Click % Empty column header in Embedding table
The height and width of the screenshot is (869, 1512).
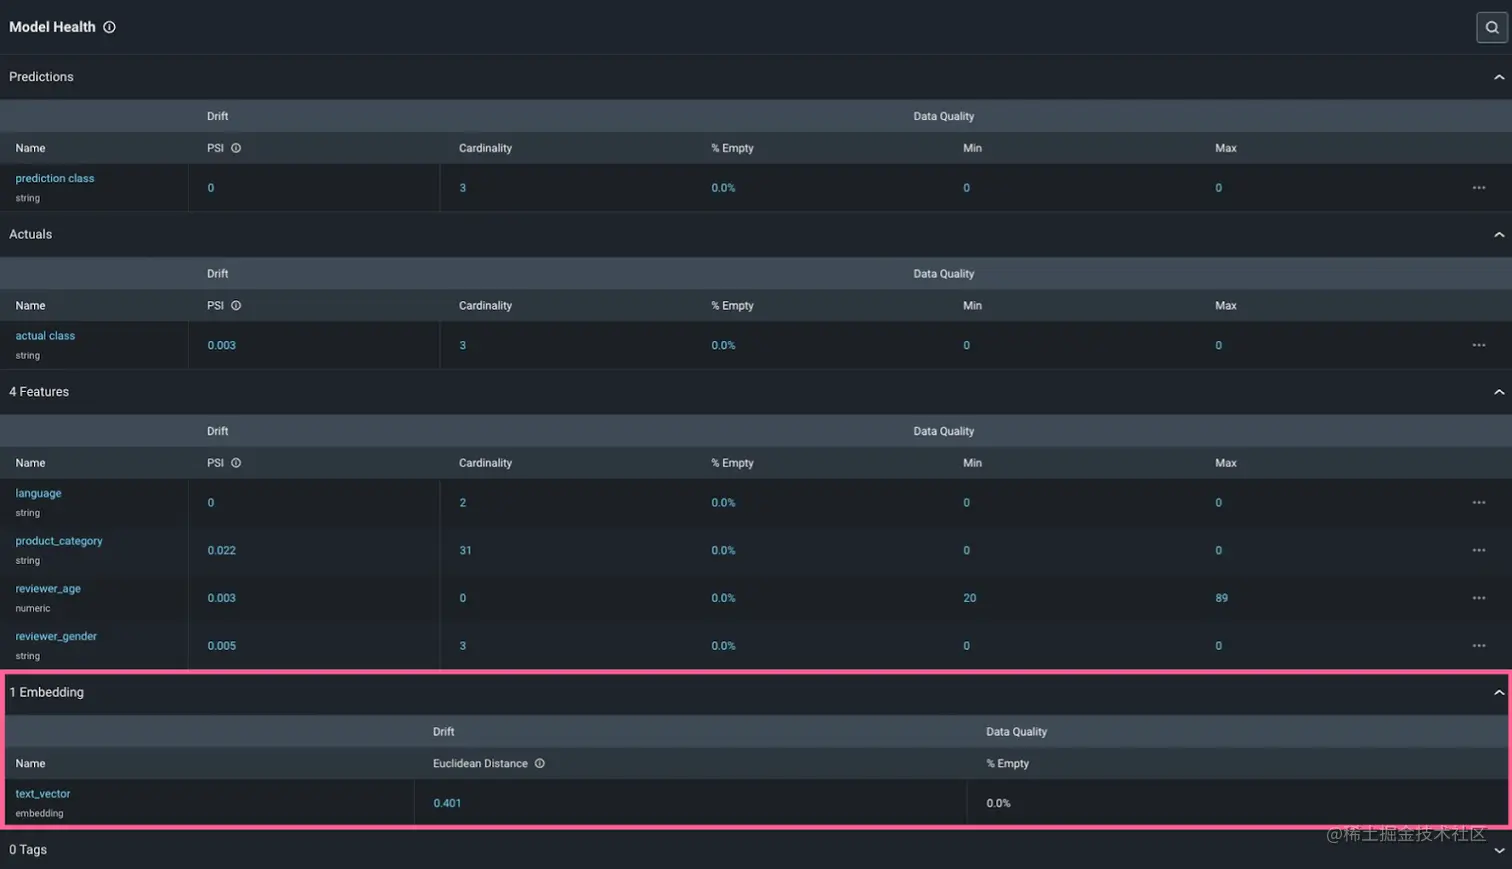pyautogui.click(x=1008, y=763)
